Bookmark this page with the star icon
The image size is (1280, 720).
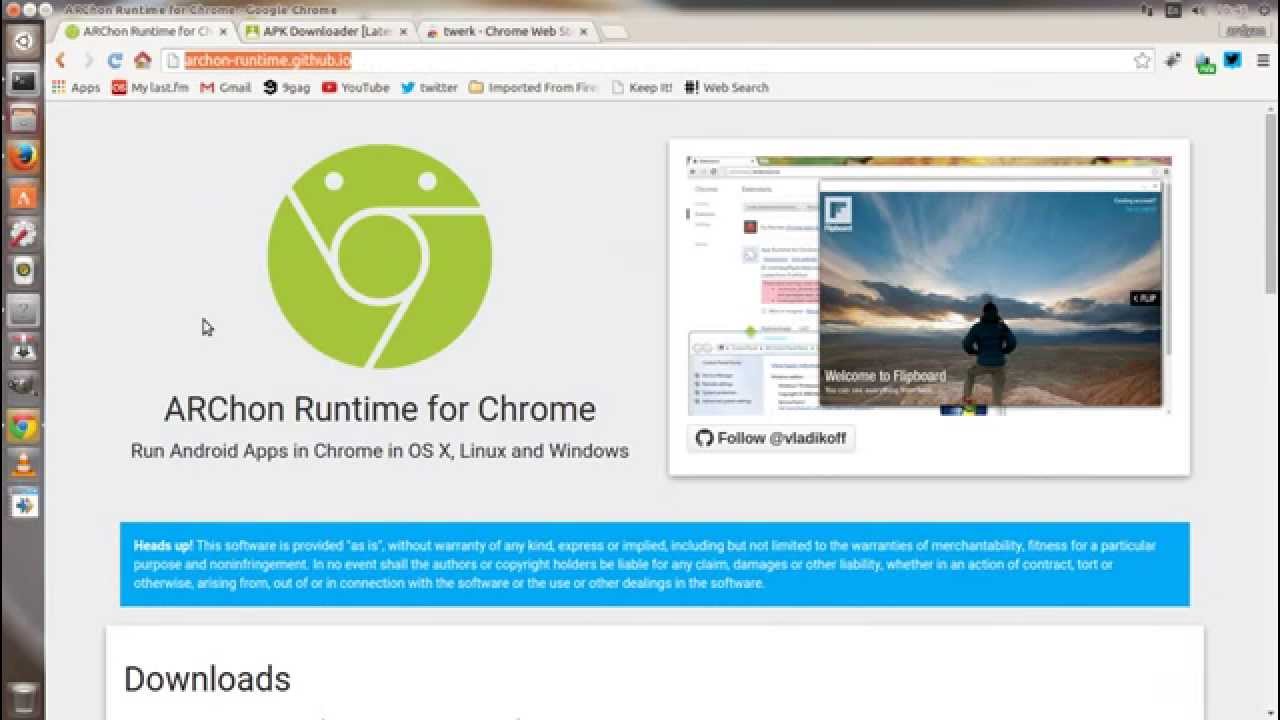coord(1142,61)
